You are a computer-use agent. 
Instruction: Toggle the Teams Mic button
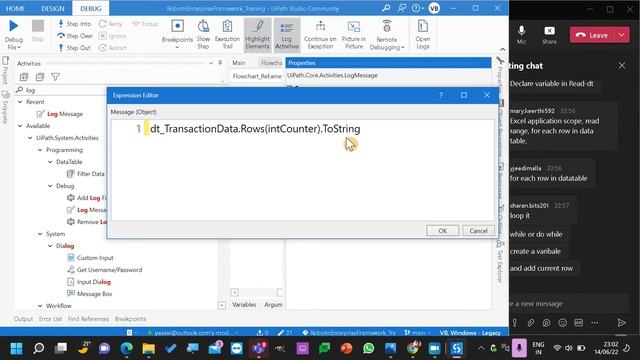coord(521,35)
